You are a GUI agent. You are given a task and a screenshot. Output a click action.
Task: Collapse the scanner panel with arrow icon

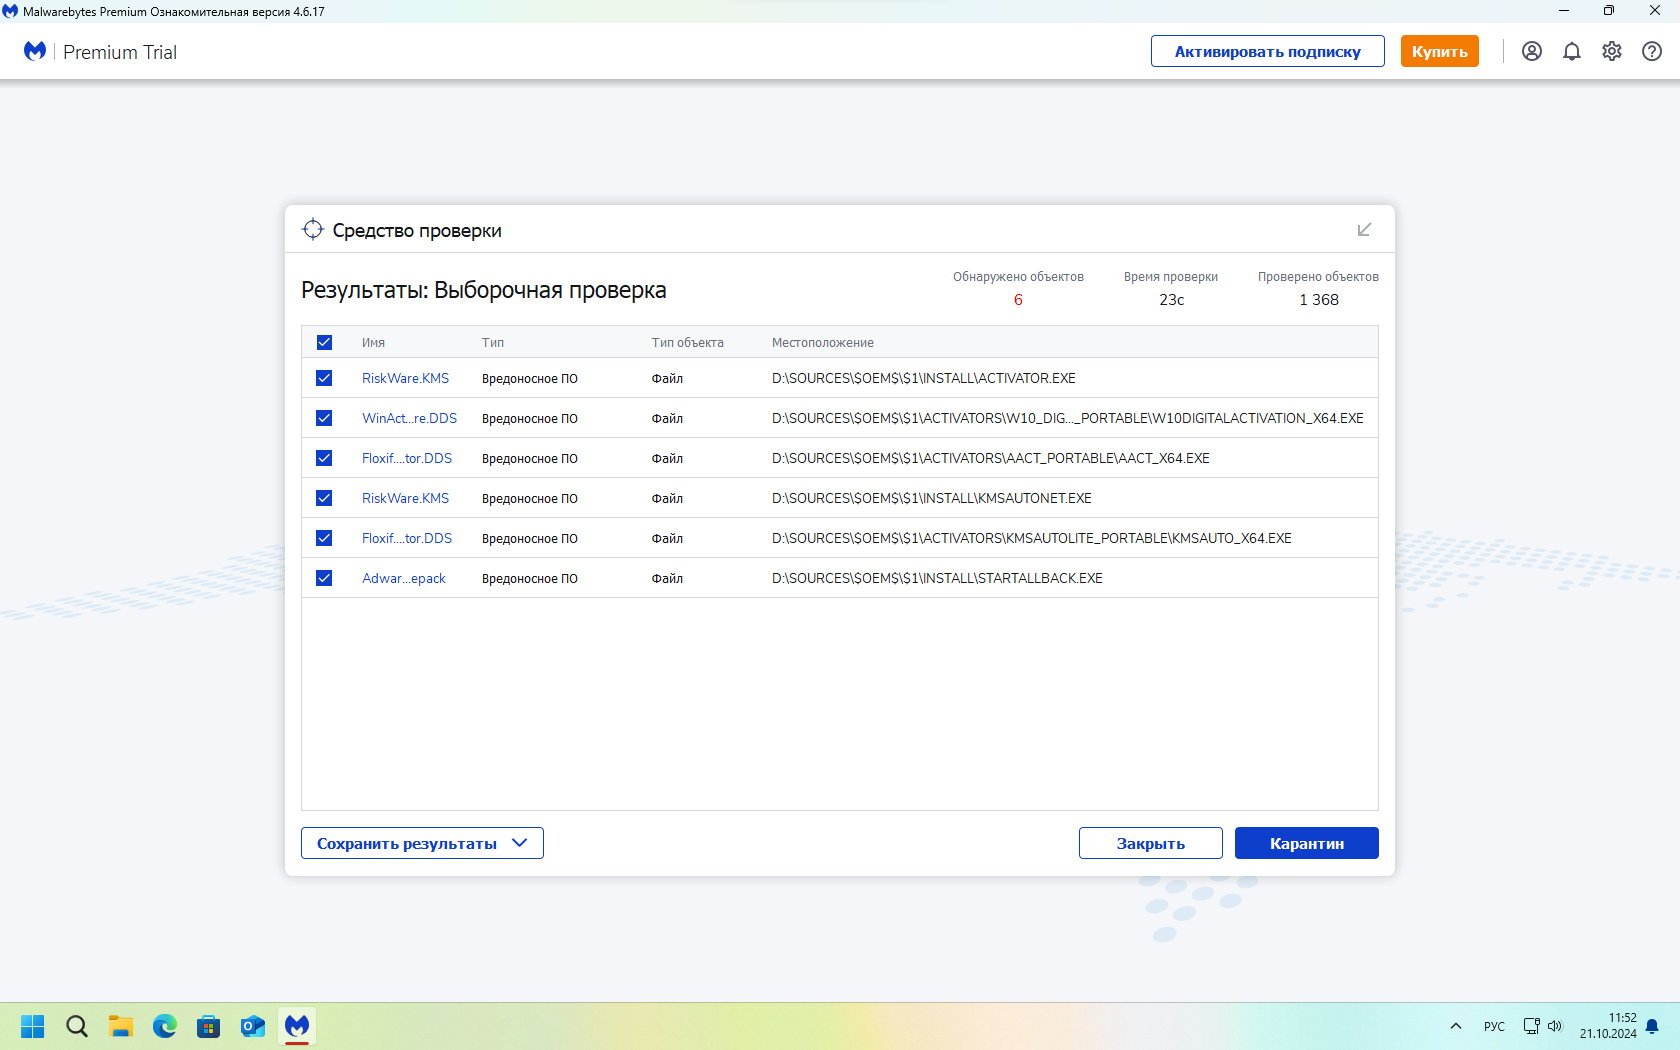tap(1364, 230)
